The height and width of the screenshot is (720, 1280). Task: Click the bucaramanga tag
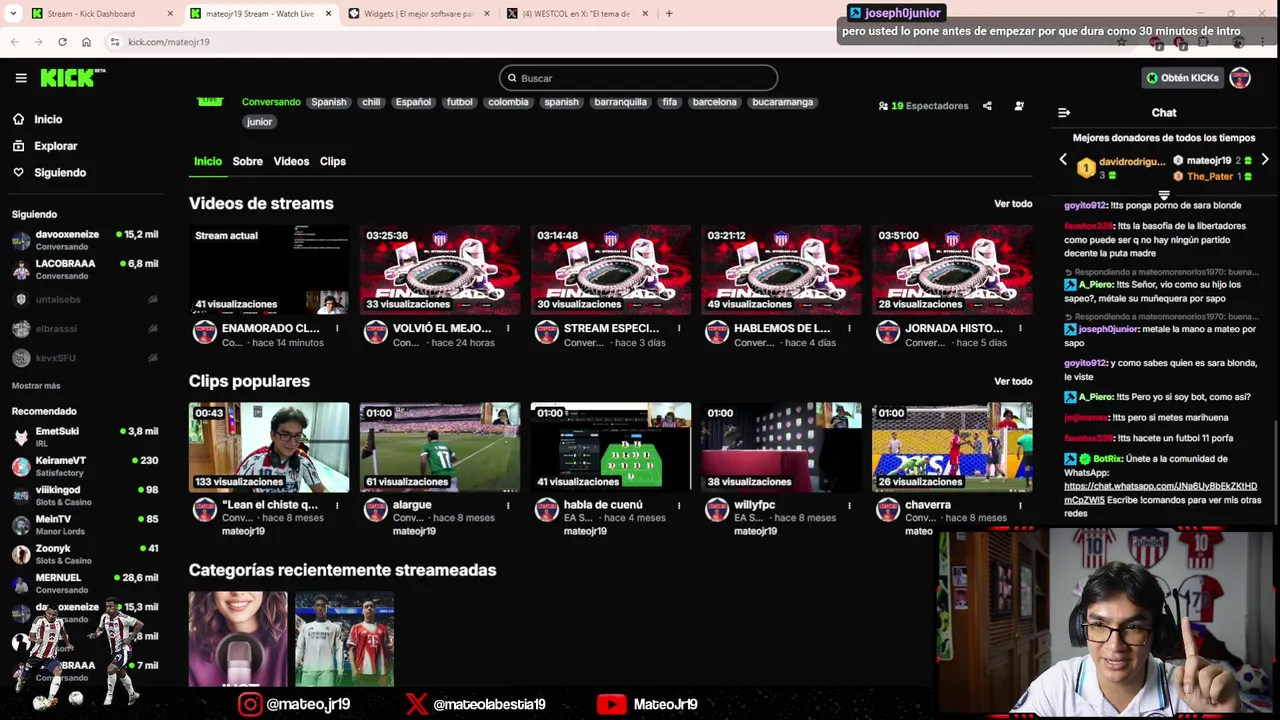(x=782, y=102)
